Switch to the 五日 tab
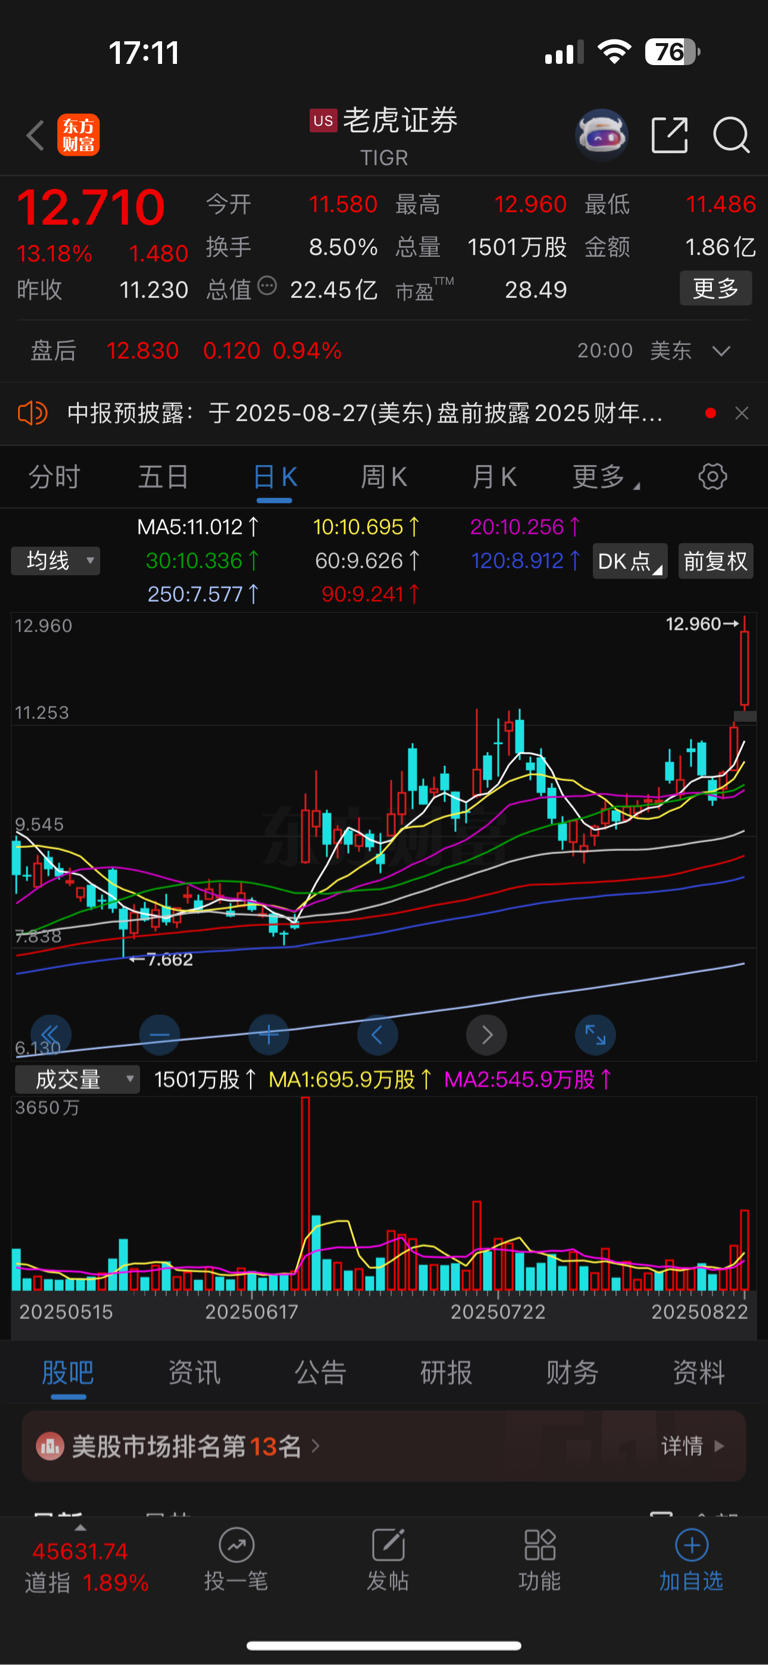Screen dimensions: 768x1665 163,477
